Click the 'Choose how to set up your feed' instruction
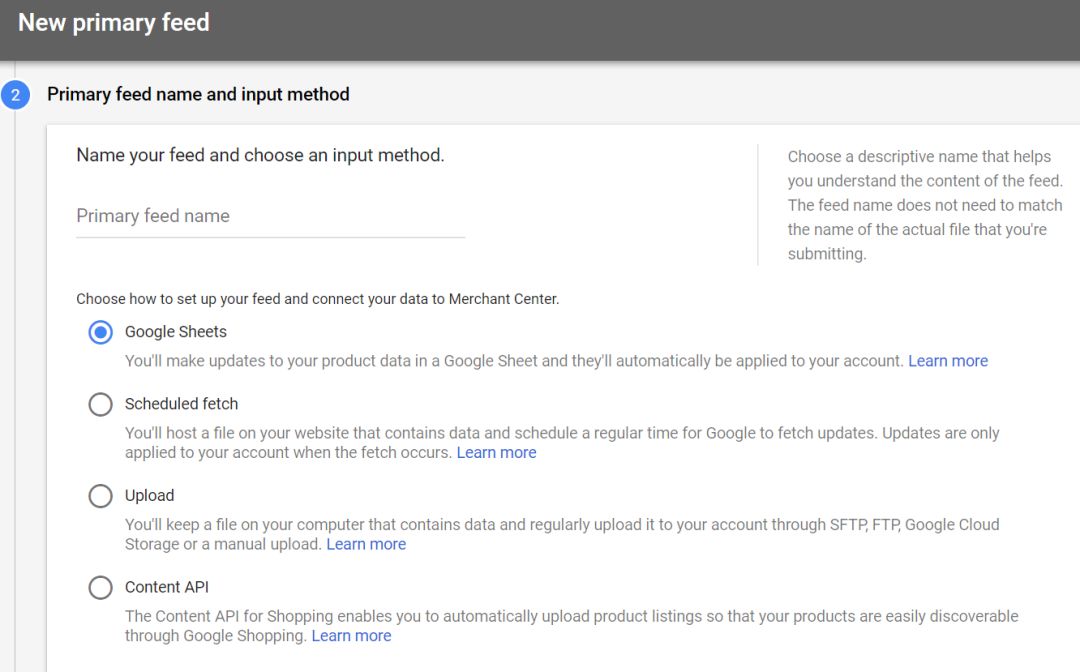The image size is (1080, 672). click(x=317, y=299)
